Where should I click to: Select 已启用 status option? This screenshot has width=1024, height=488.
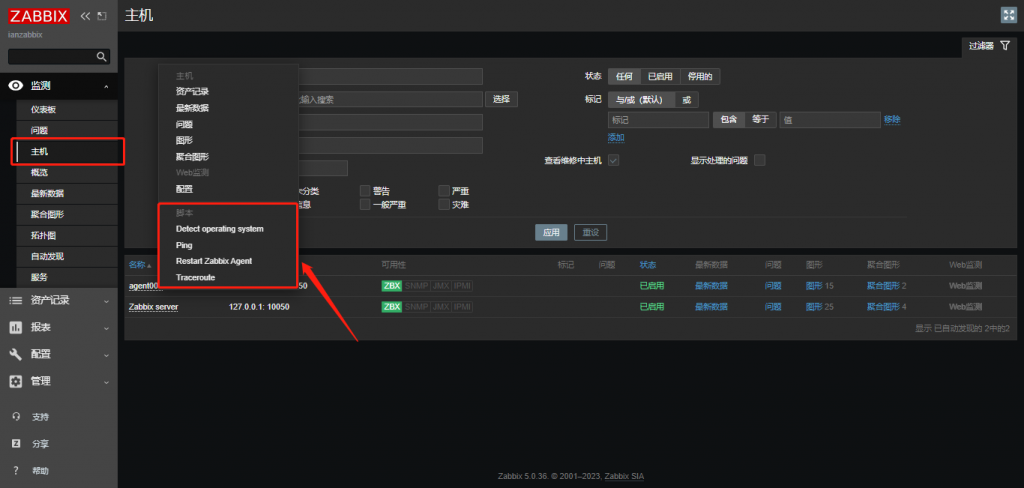[x=660, y=76]
